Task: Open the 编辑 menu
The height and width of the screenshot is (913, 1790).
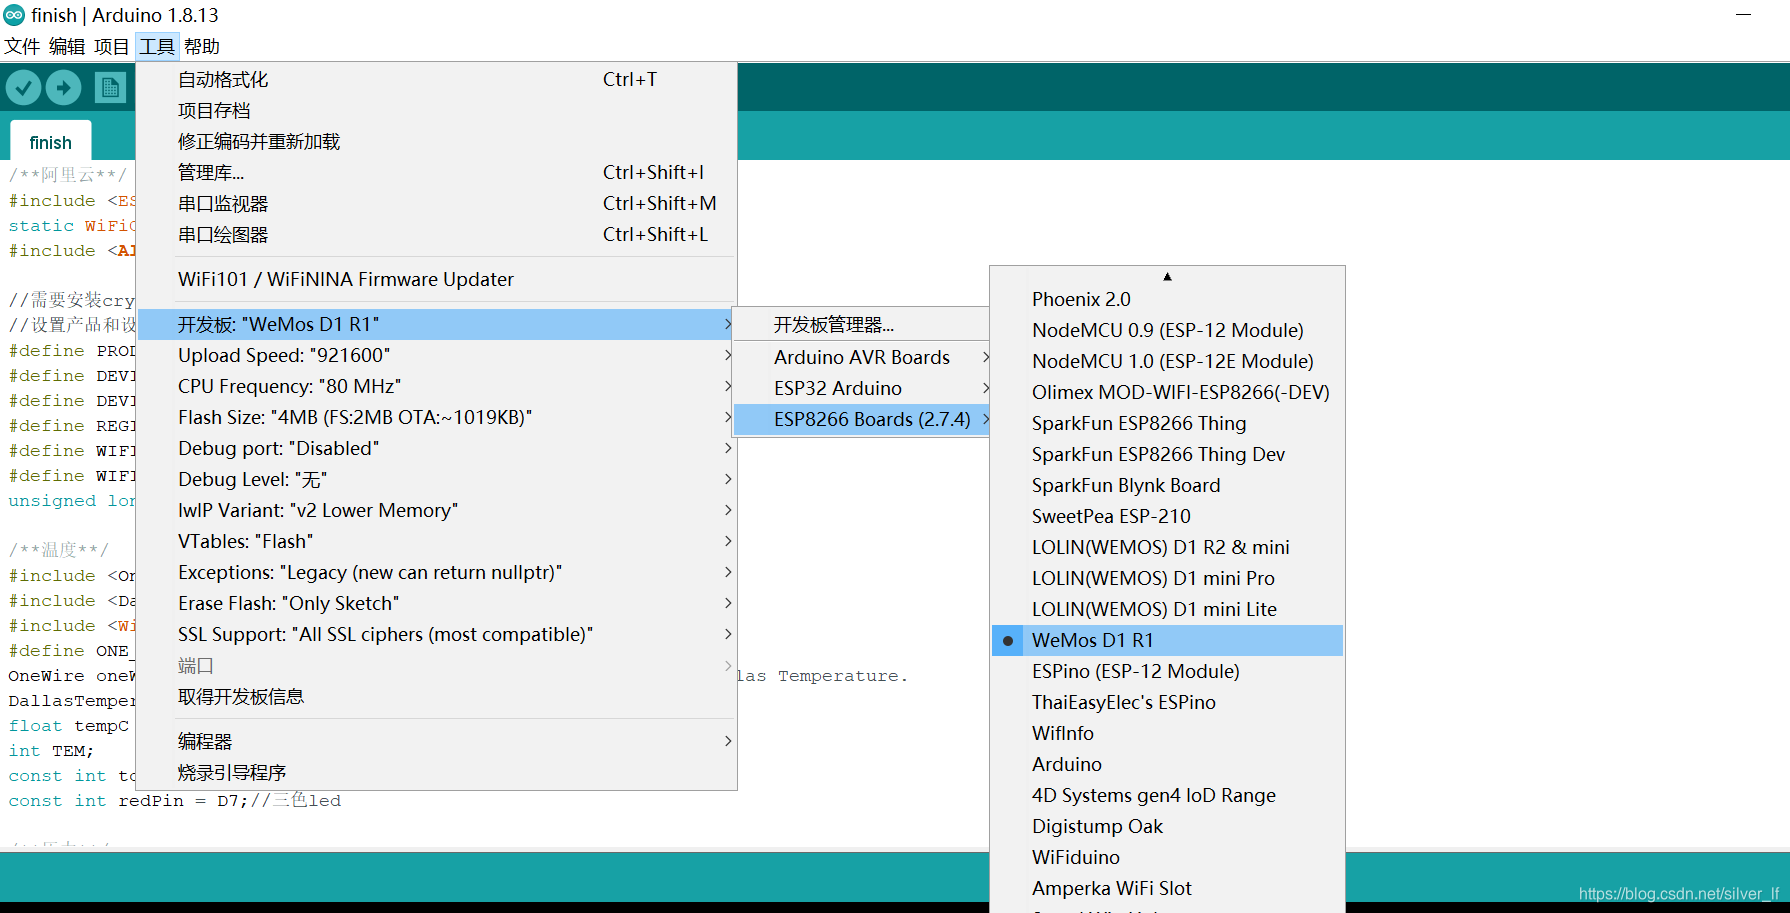Action: [67, 46]
